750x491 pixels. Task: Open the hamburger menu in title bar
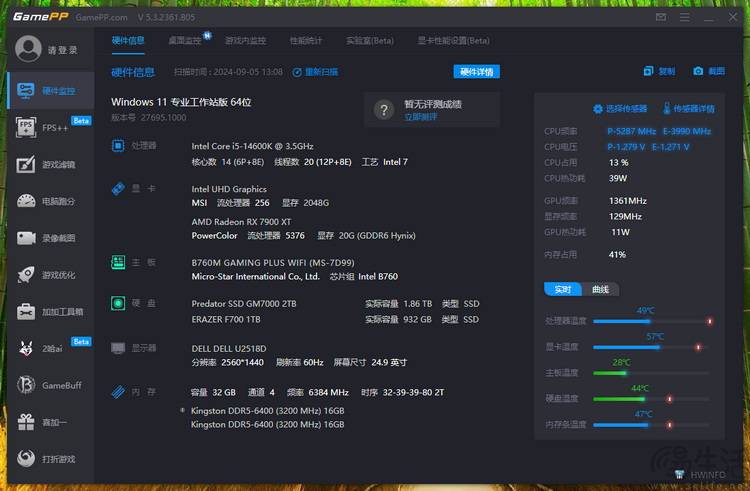click(685, 17)
